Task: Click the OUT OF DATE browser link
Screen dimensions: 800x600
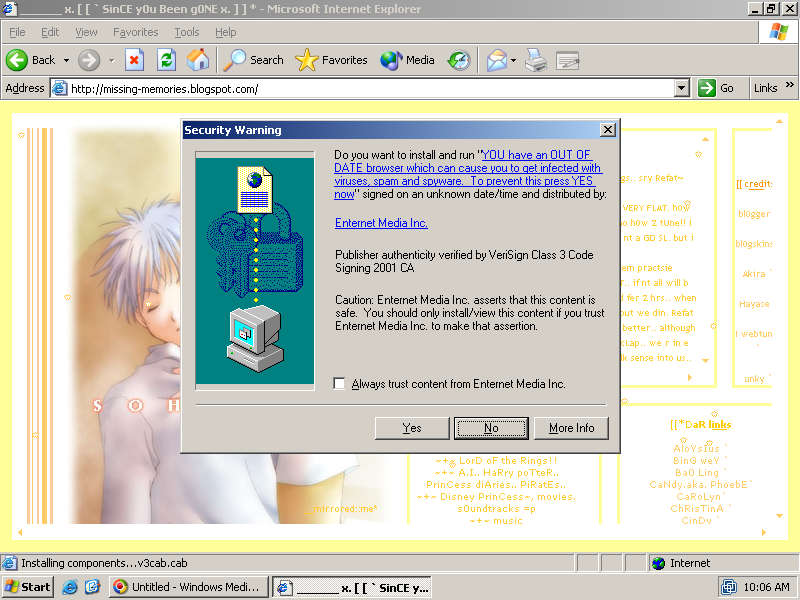Action: pyautogui.click(x=468, y=174)
